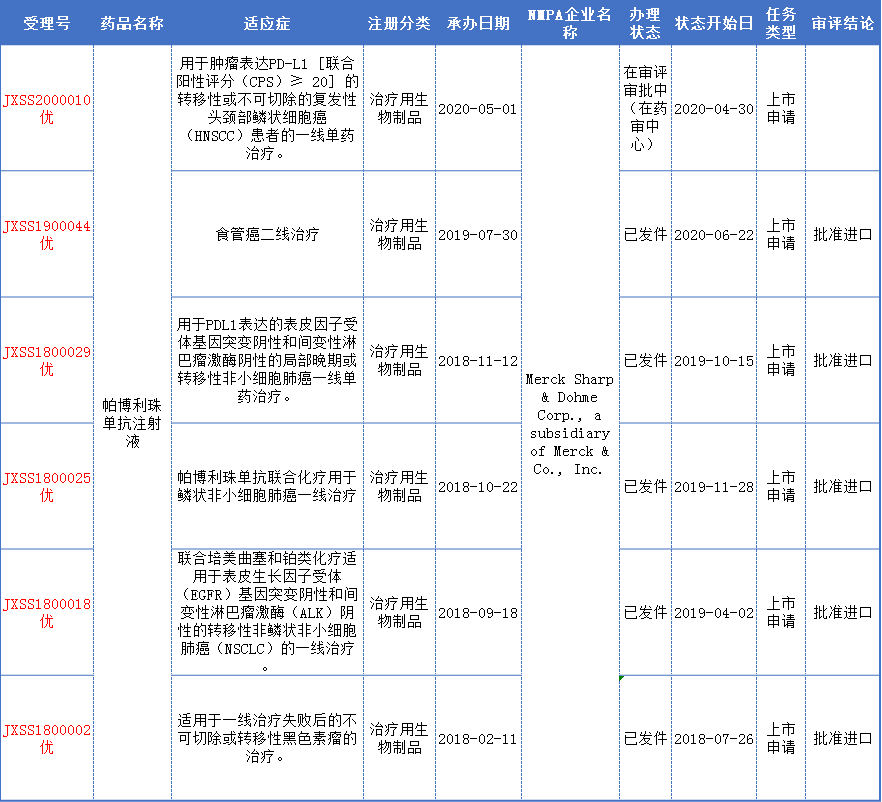The width and height of the screenshot is (882, 802).
Task: Open acceptance number JXSS2000010
Action: point(47,109)
